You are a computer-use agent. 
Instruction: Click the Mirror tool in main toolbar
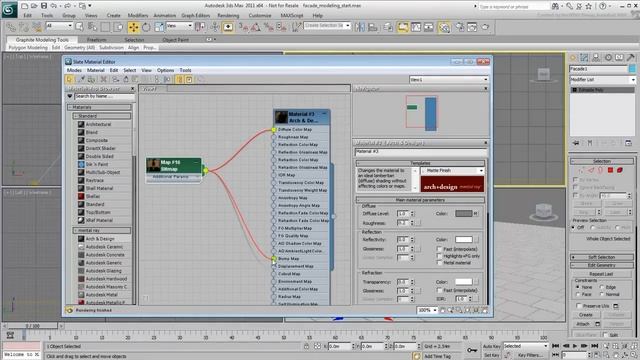(x=360, y=27)
